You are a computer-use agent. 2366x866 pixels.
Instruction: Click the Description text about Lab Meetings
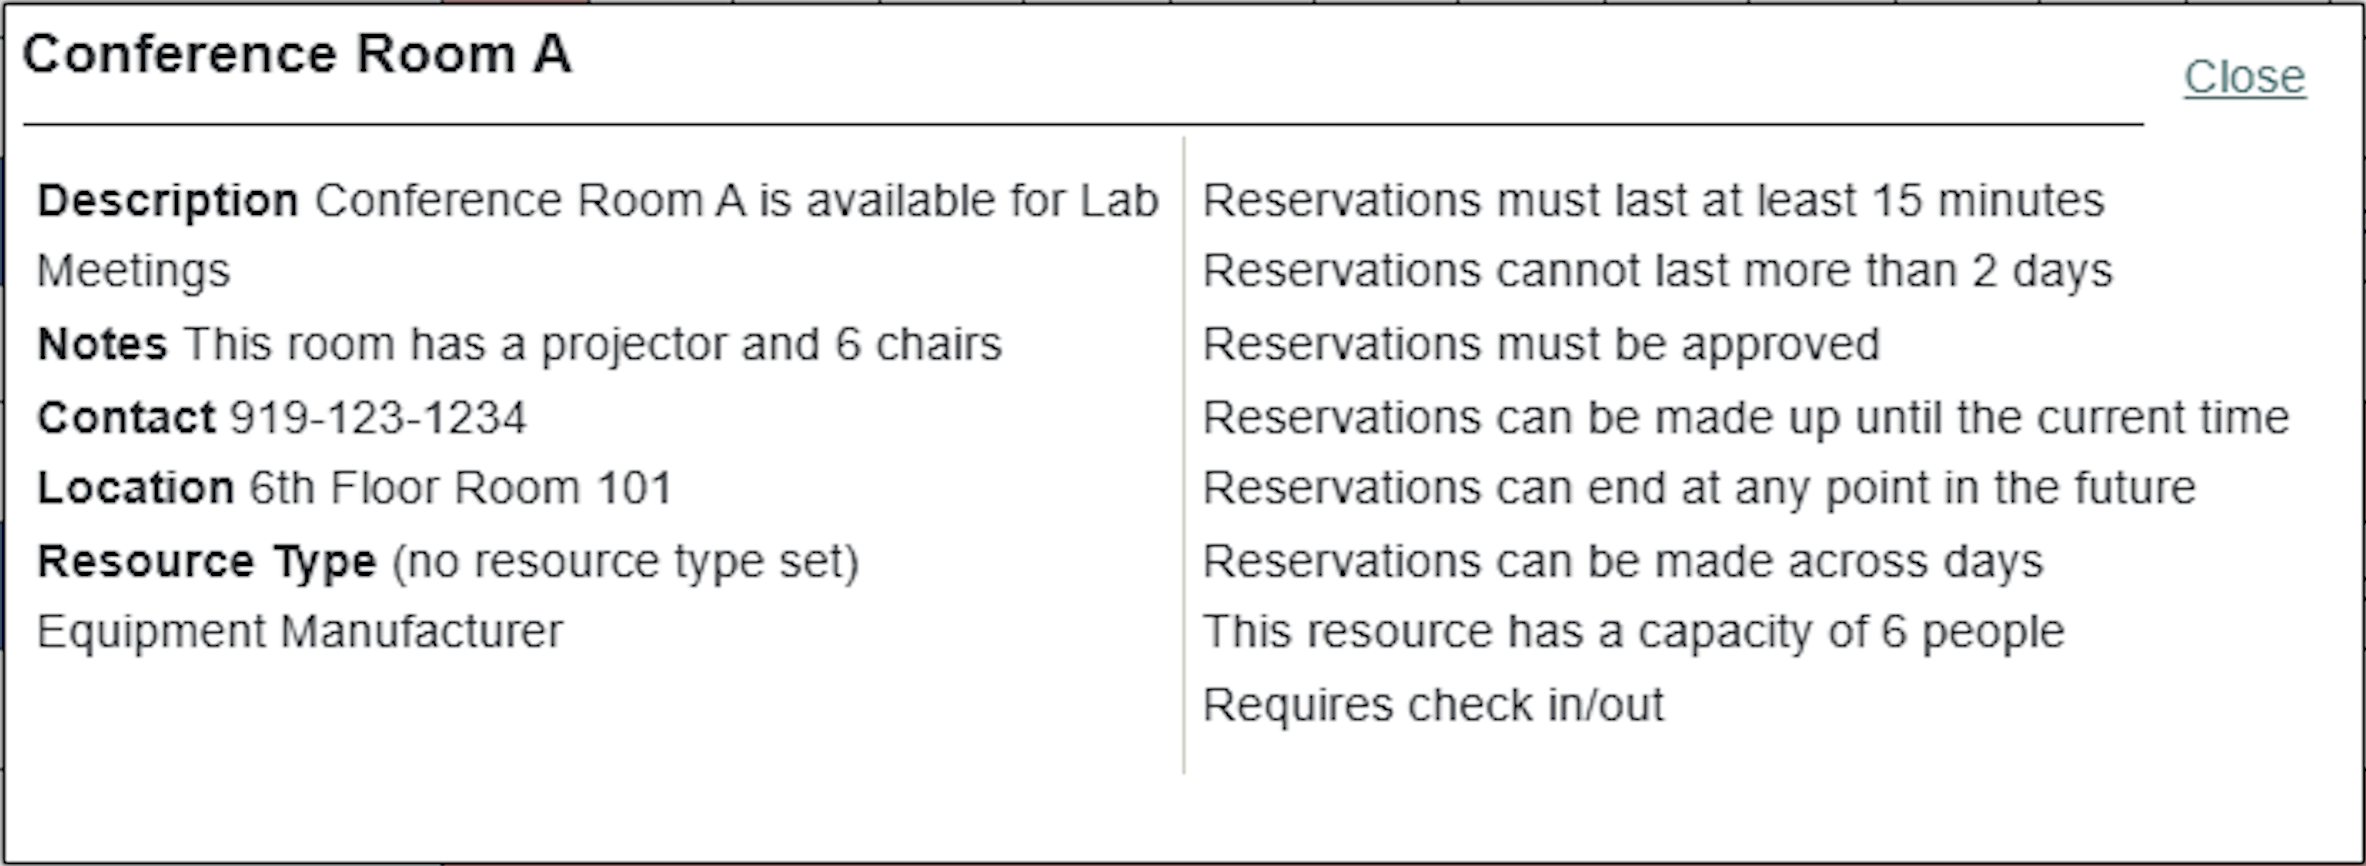[x=730, y=198]
